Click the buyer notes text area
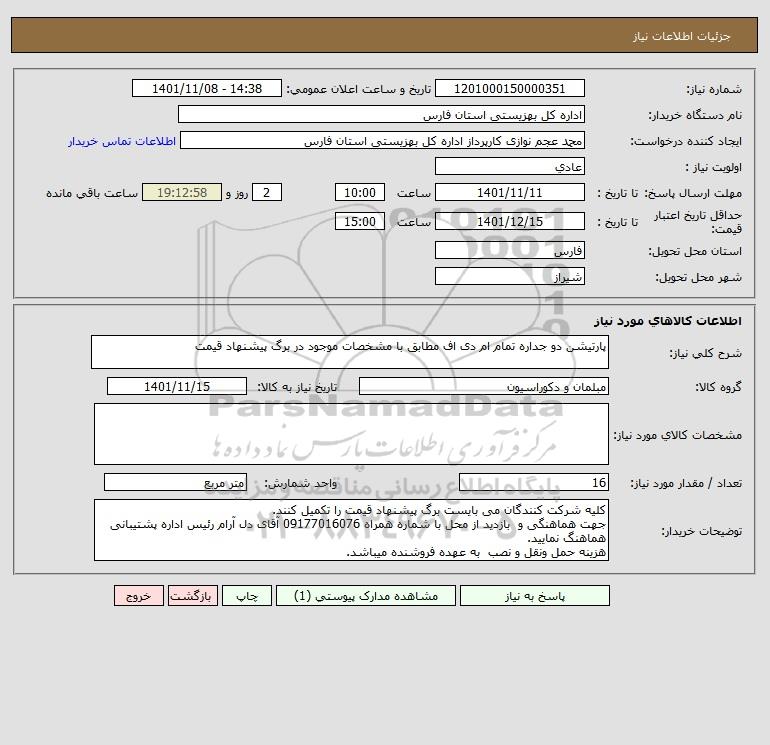Image resolution: width=770 pixels, height=745 pixels. point(351,530)
